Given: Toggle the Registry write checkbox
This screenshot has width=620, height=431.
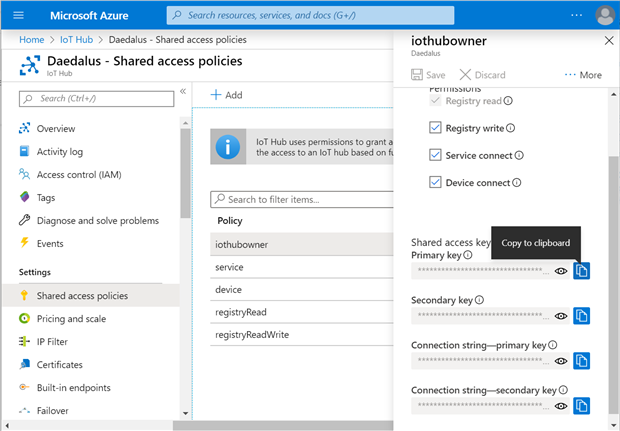Looking at the screenshot, I should click(435, 128).
